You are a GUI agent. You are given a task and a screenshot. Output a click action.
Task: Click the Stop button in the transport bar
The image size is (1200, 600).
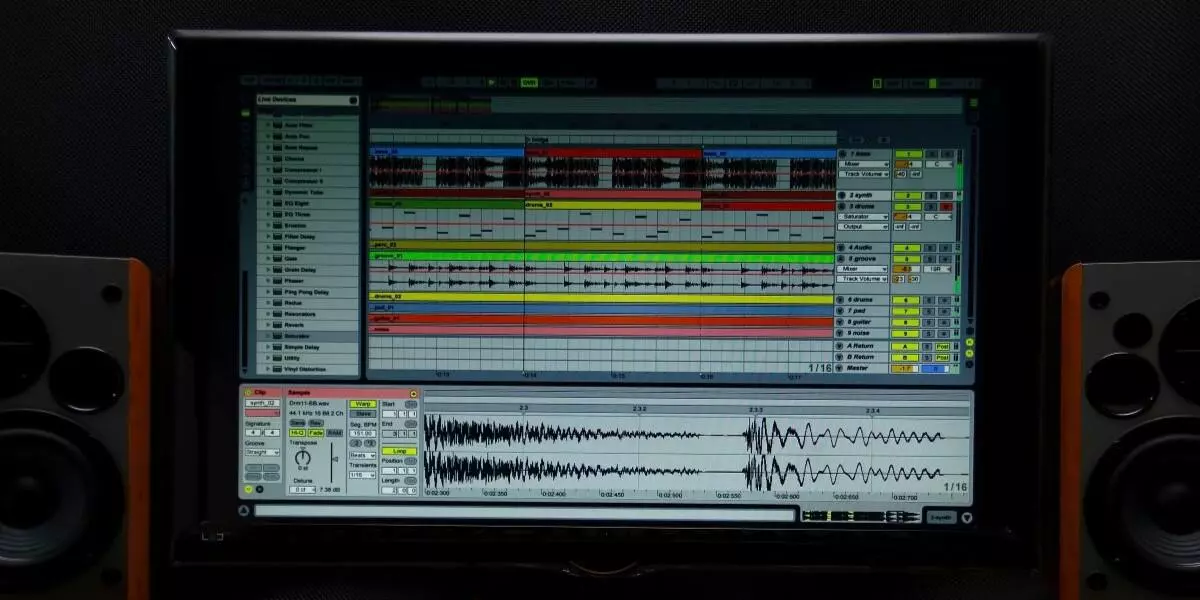coord(502,80)
